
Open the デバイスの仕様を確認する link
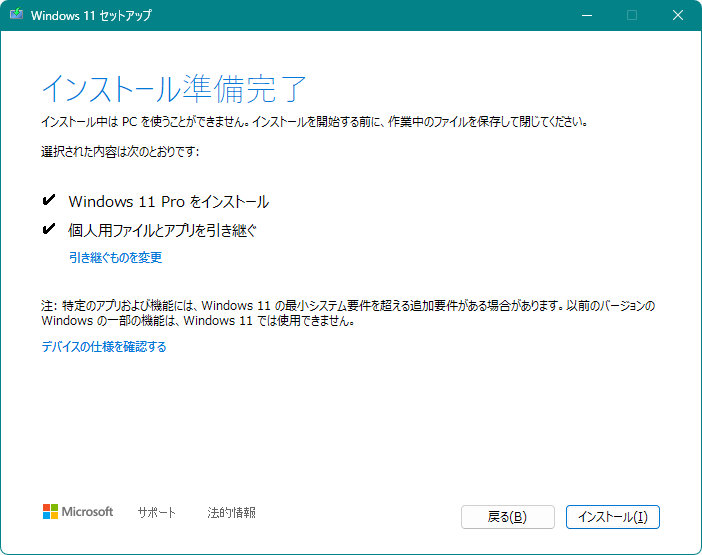click(104, 346)
